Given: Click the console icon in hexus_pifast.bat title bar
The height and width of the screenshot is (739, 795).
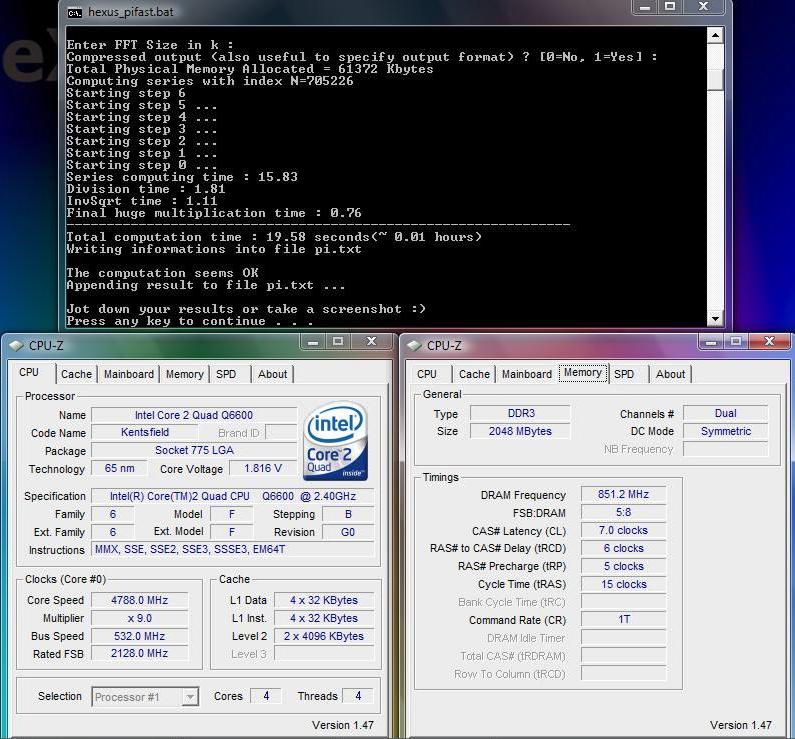Looking at the screenshot, I should point(75,13).
